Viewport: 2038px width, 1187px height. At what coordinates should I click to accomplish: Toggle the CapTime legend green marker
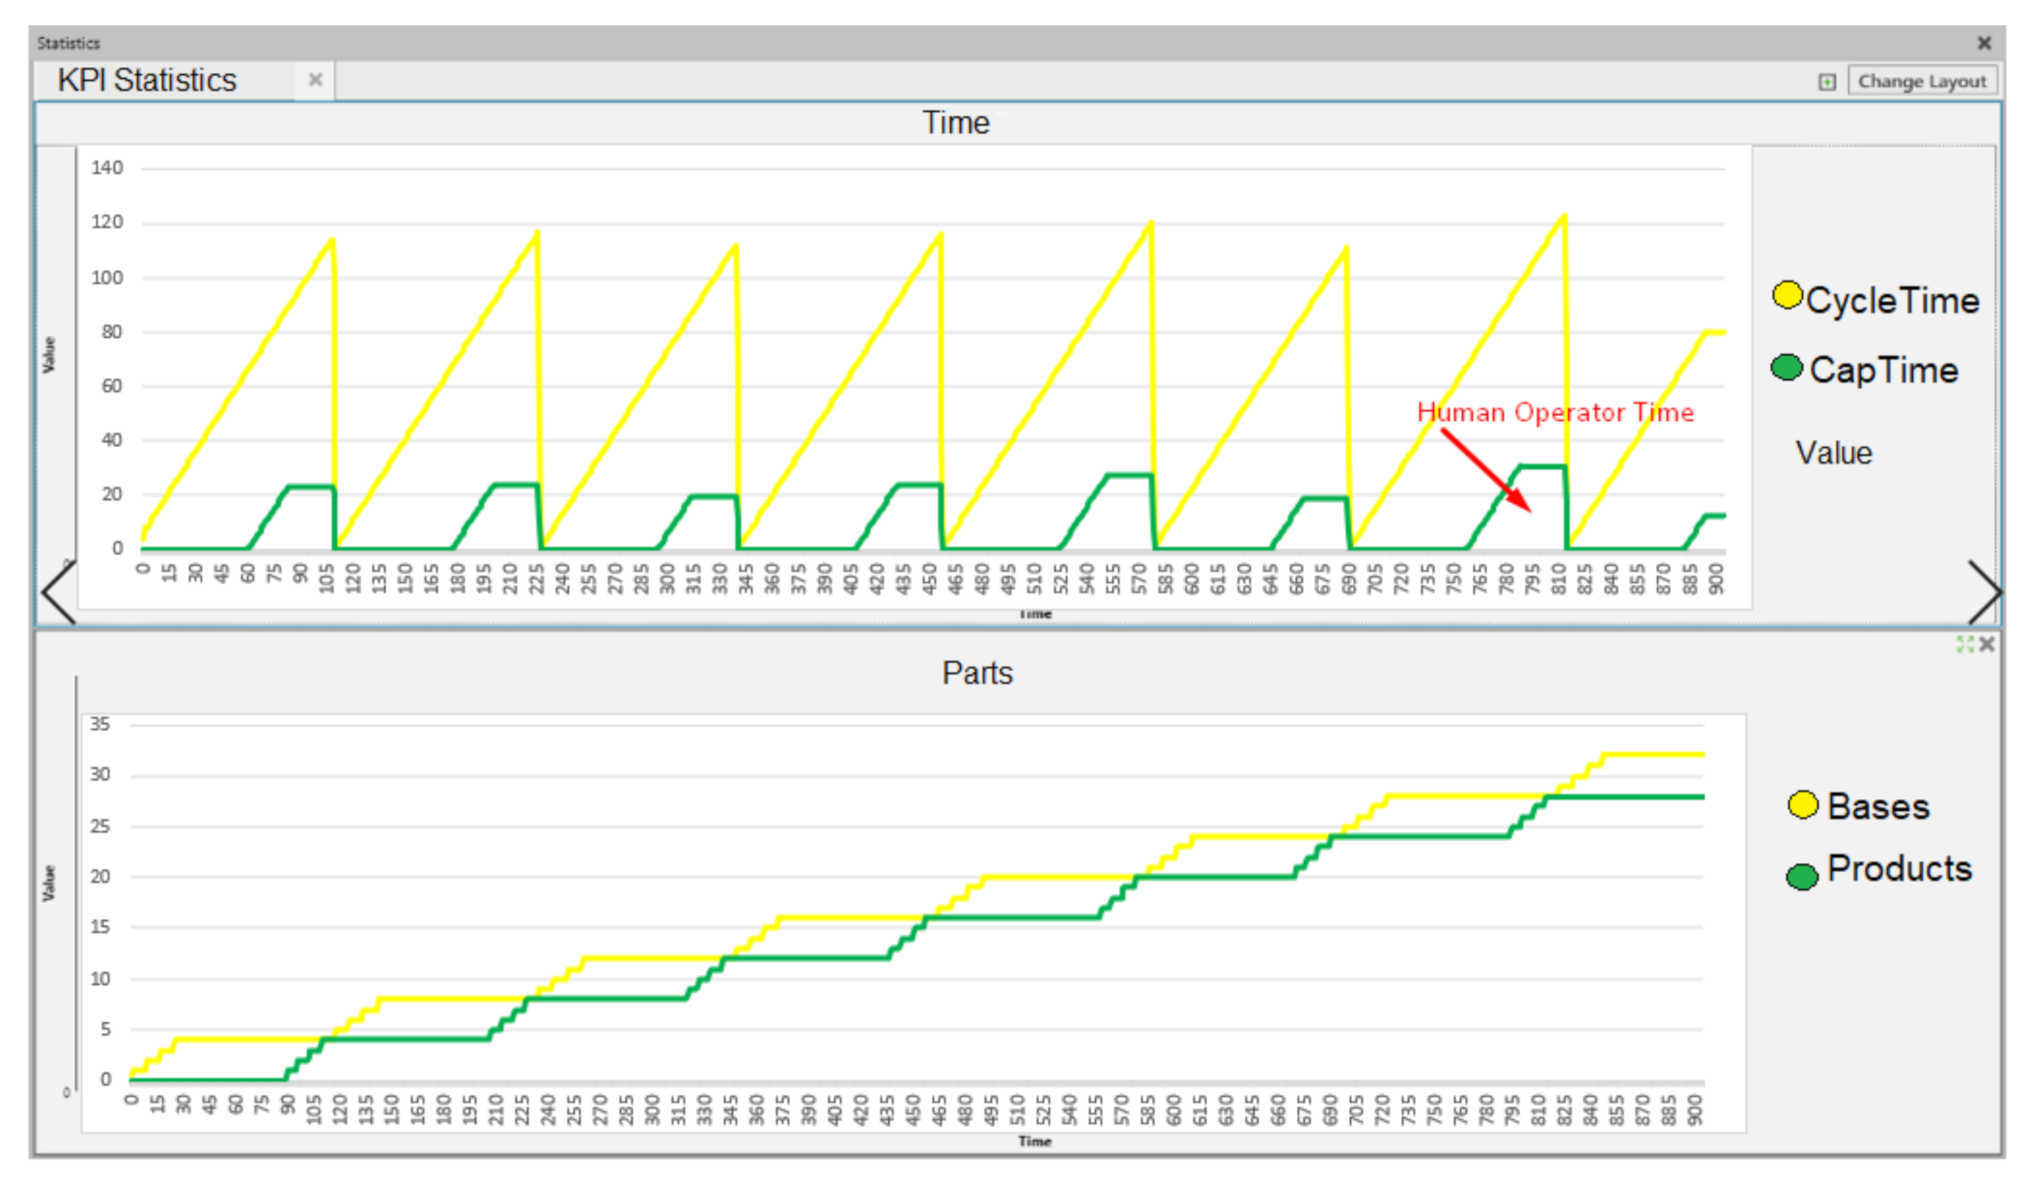point(1786,368)
